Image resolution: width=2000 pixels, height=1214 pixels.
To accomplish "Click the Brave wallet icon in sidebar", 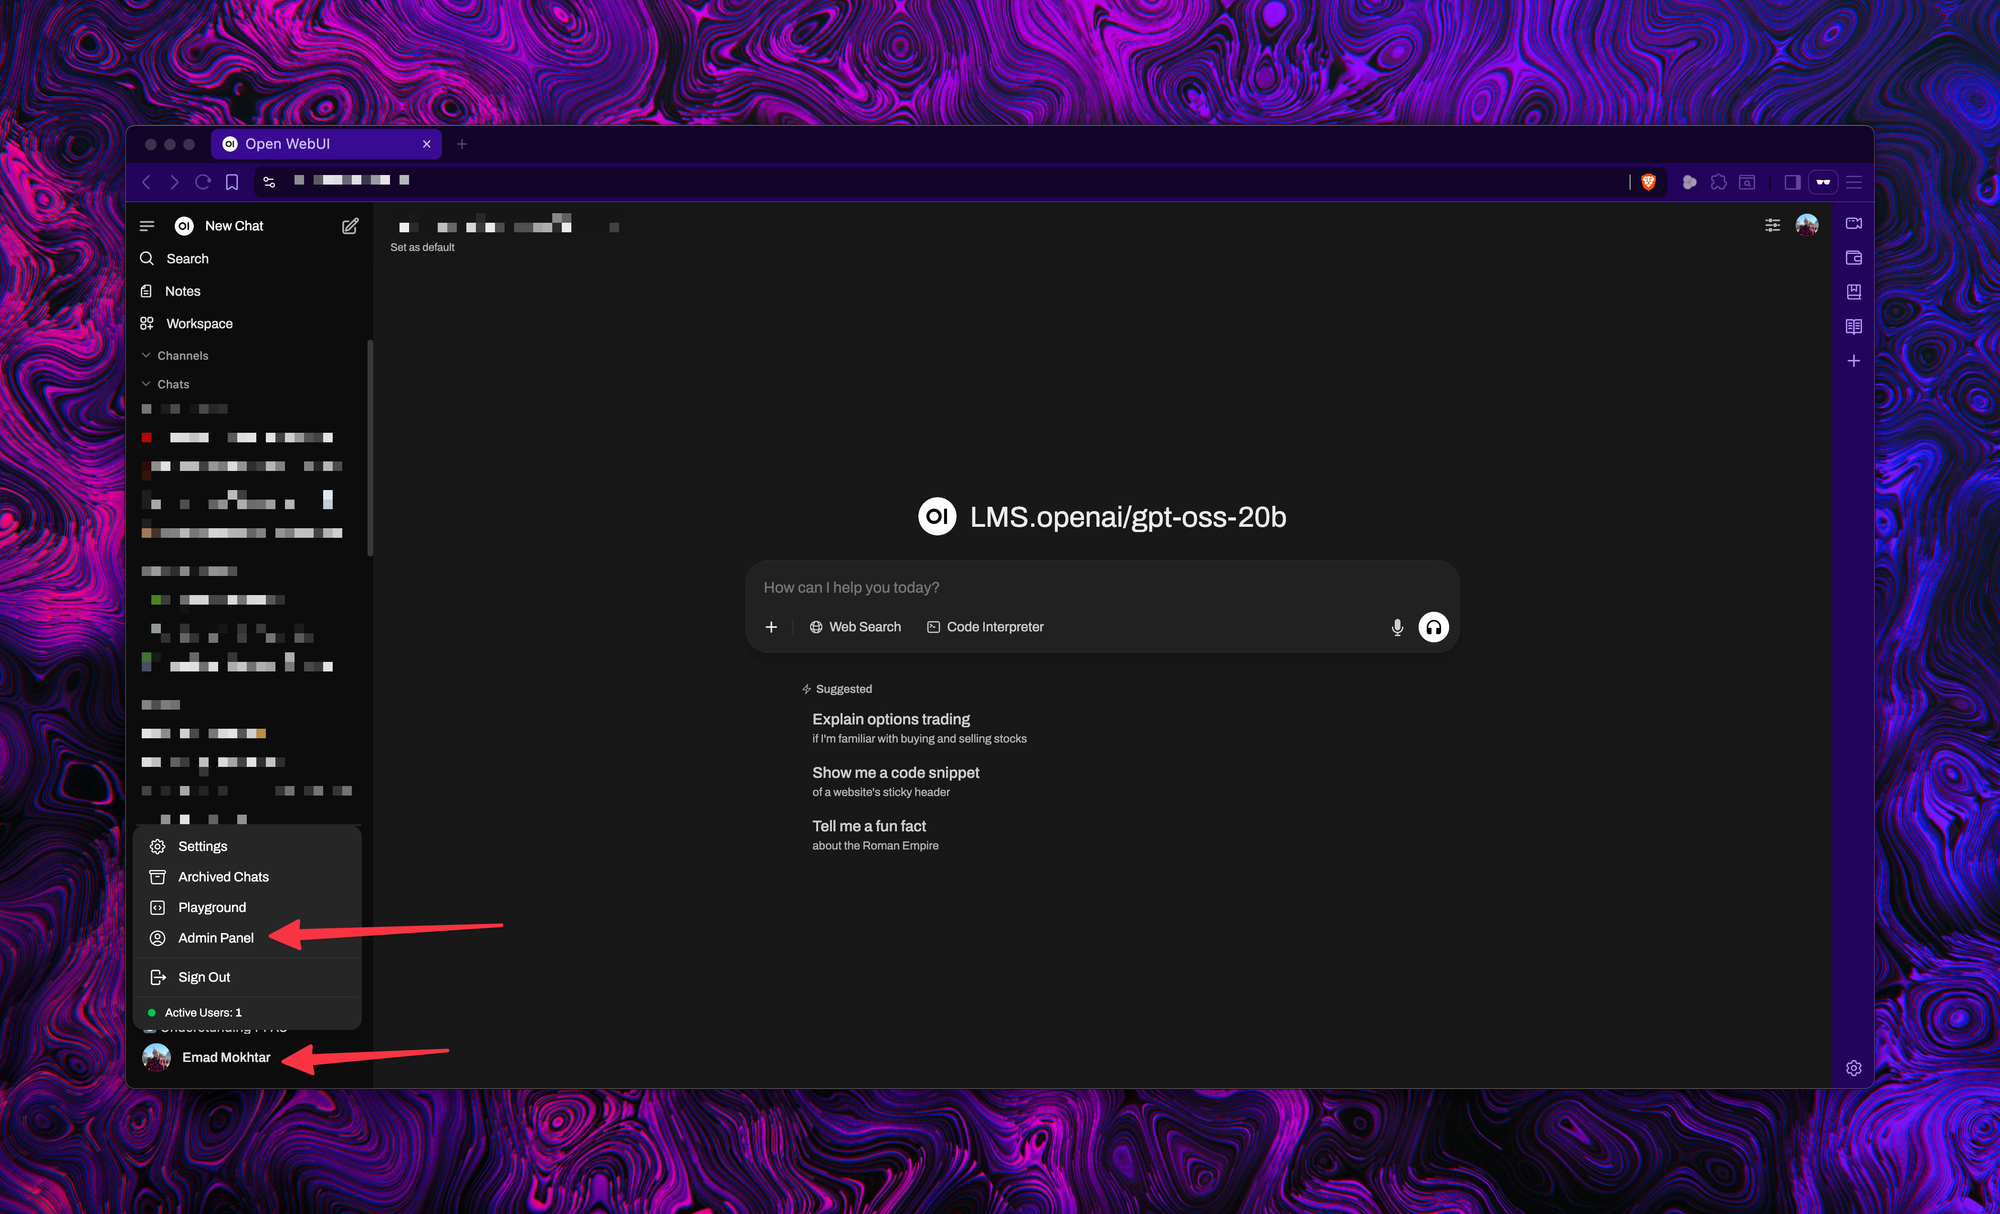I will pos(1853,258).
